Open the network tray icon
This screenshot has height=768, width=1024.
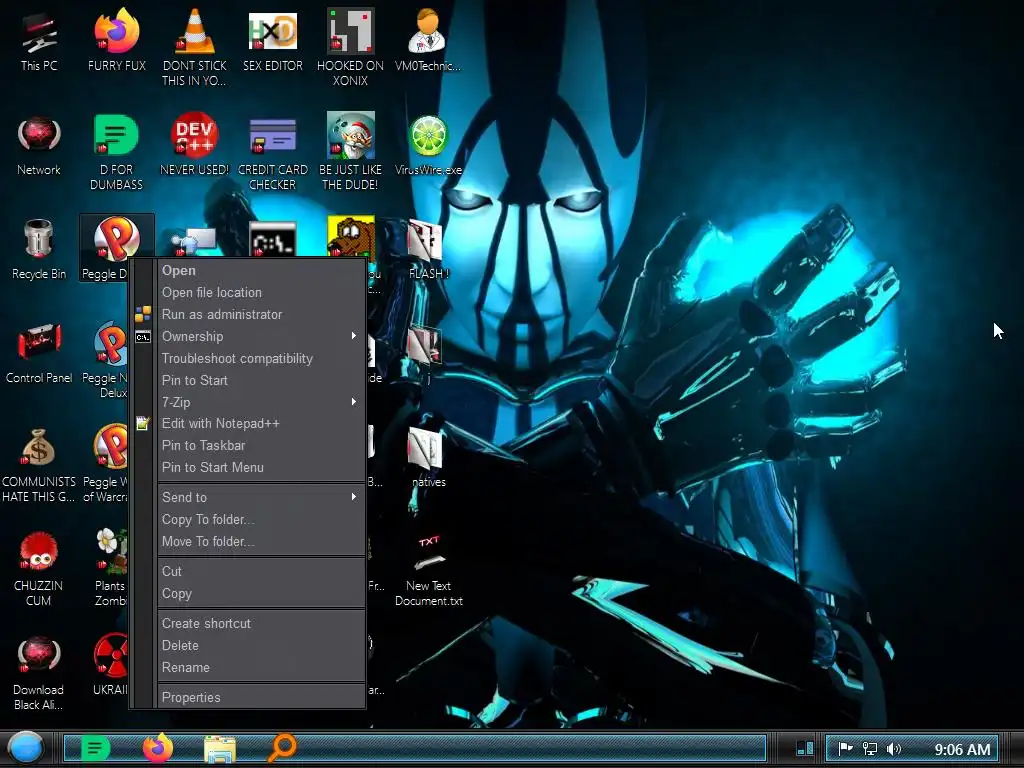point(870,748)
